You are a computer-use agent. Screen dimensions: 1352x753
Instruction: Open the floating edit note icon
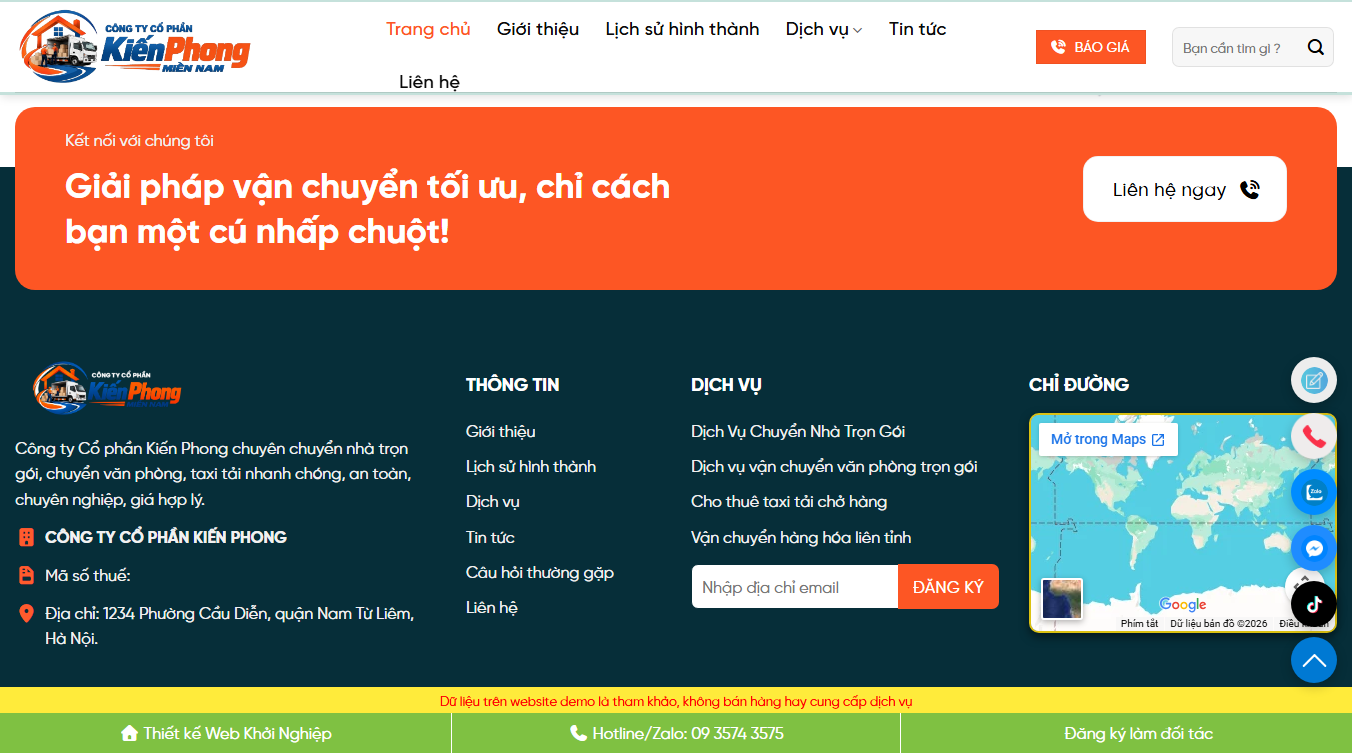click(1314, 380)
